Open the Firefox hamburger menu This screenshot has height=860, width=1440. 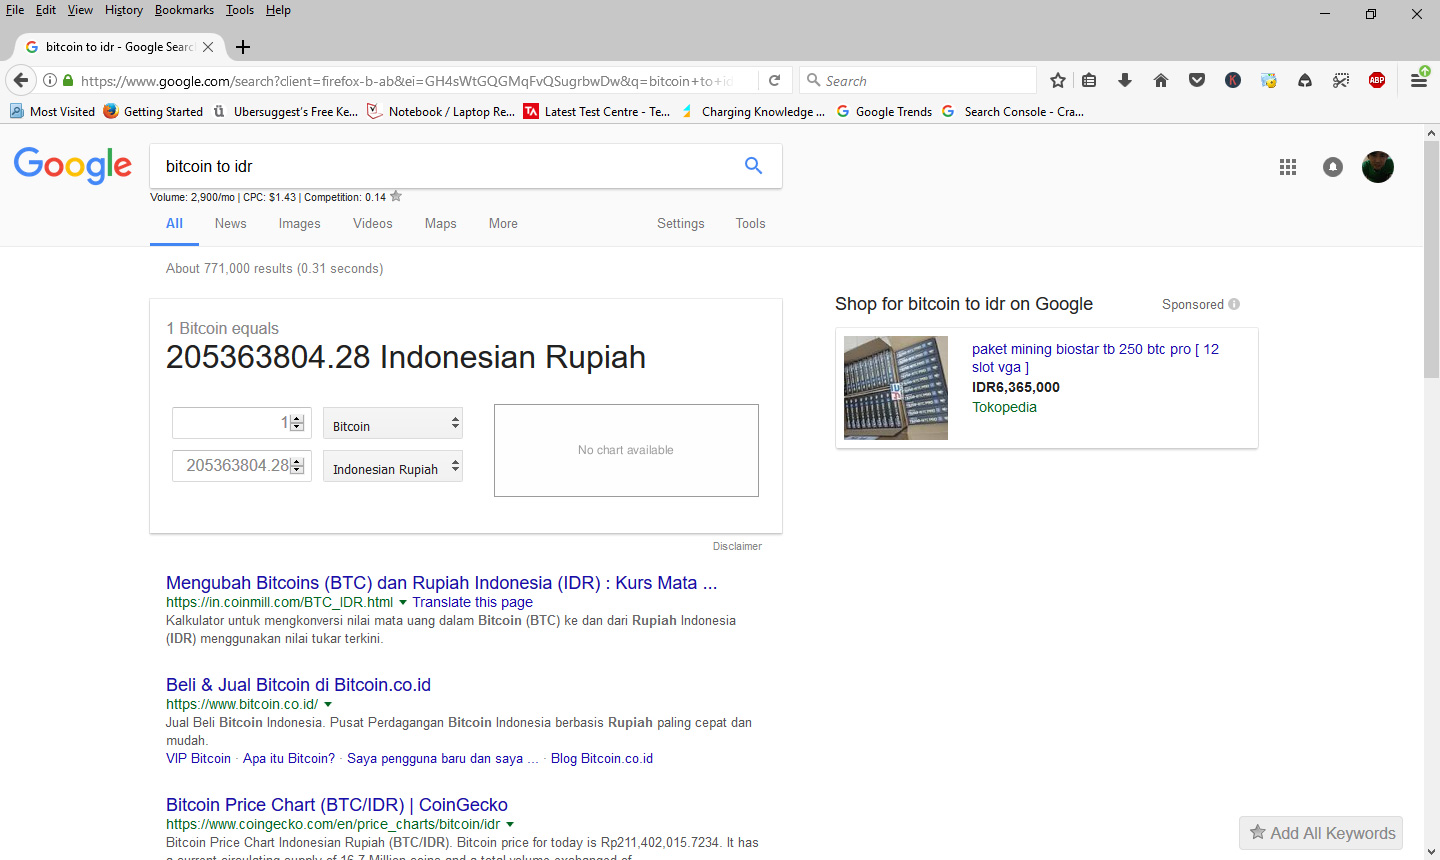(x=1419, y=80)
